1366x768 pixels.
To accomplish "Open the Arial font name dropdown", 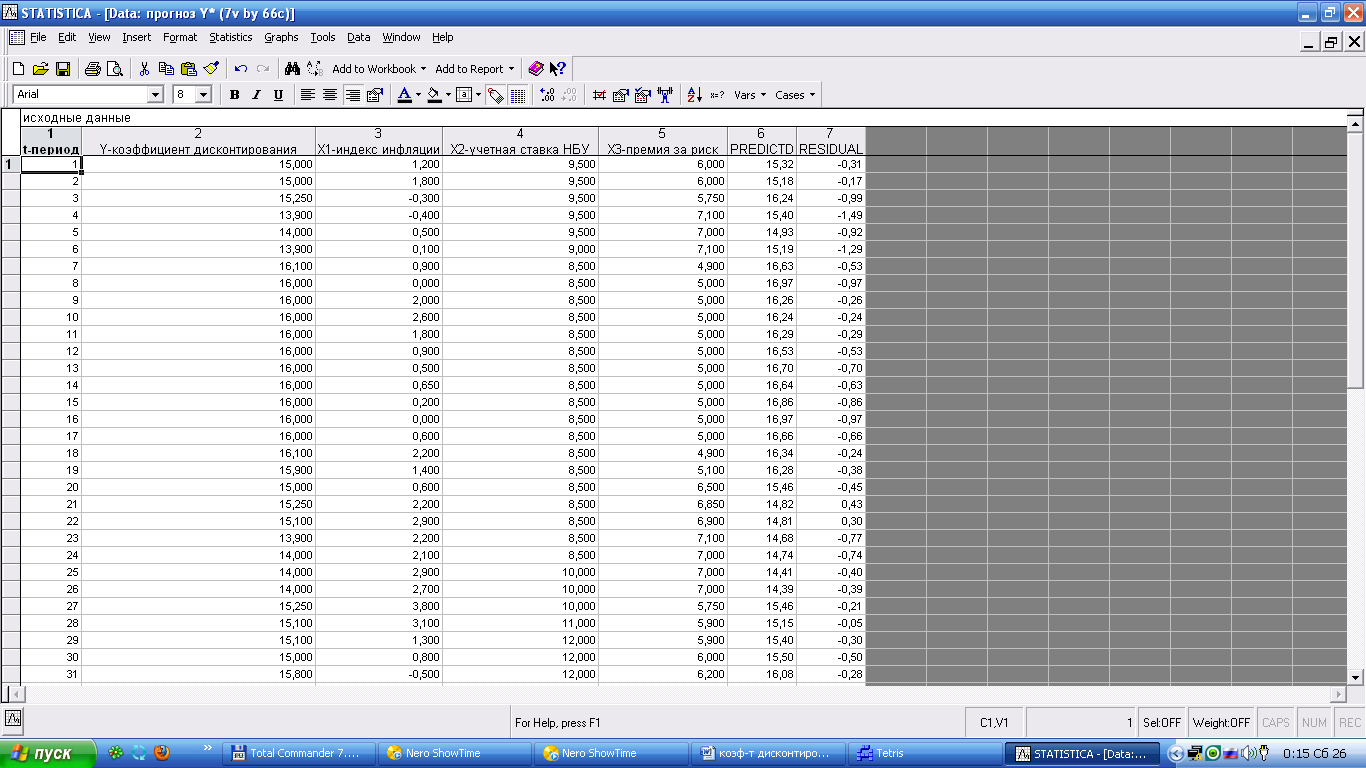I will pyautogui.click(x=155, y=95).
